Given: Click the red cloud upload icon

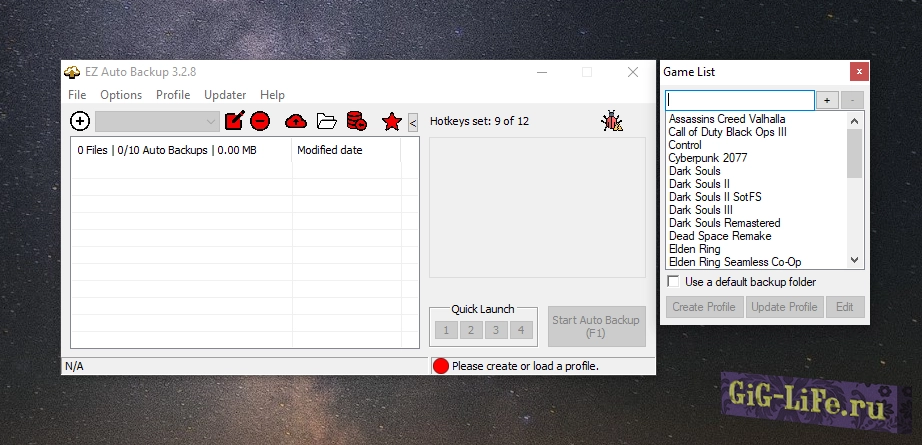Looking at the screenshot, I should (x=296, y=122).
